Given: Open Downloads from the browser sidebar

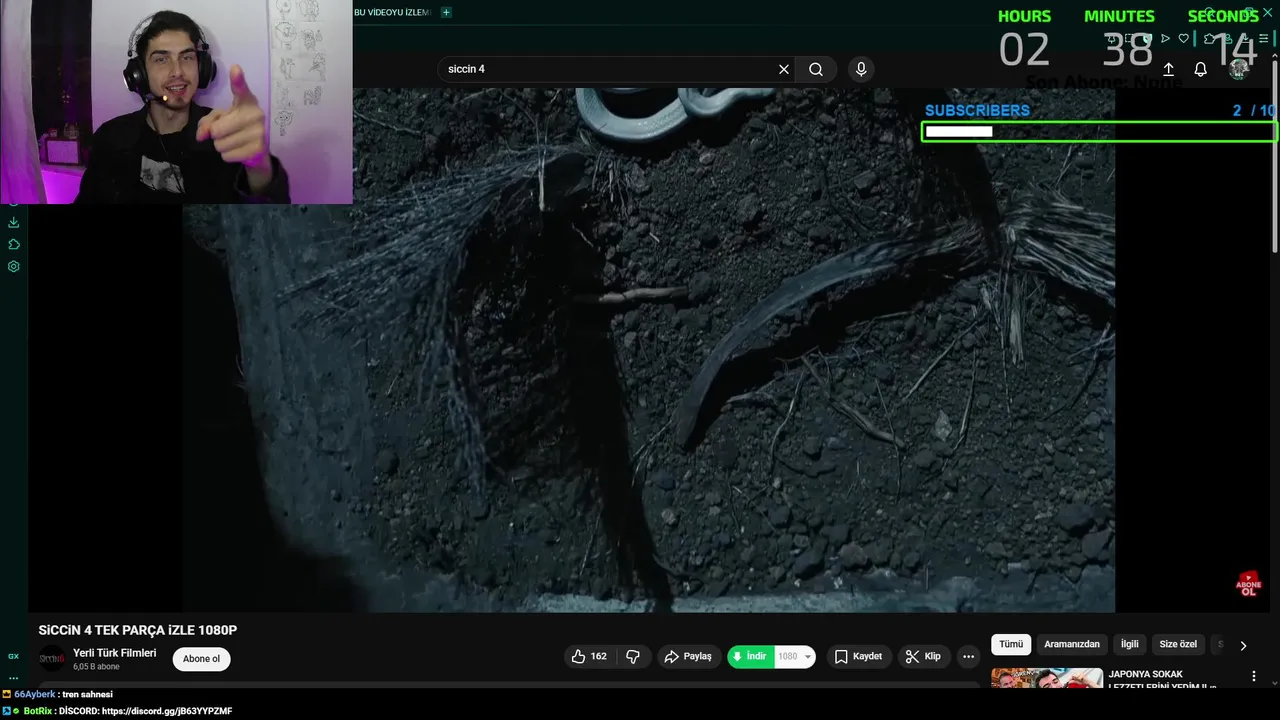Looking at the screenshot, I should (14, 222).
